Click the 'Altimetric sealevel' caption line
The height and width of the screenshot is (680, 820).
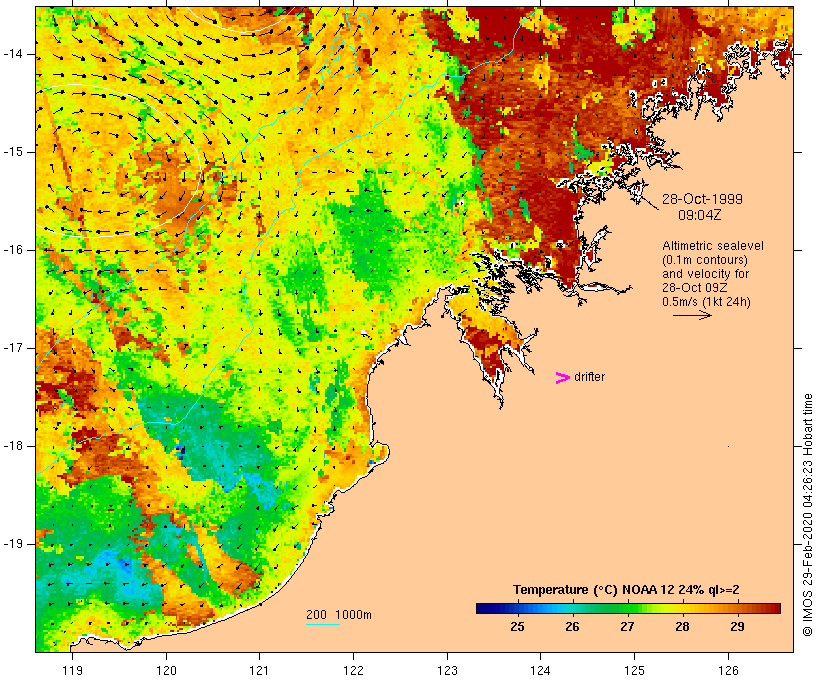713,246
